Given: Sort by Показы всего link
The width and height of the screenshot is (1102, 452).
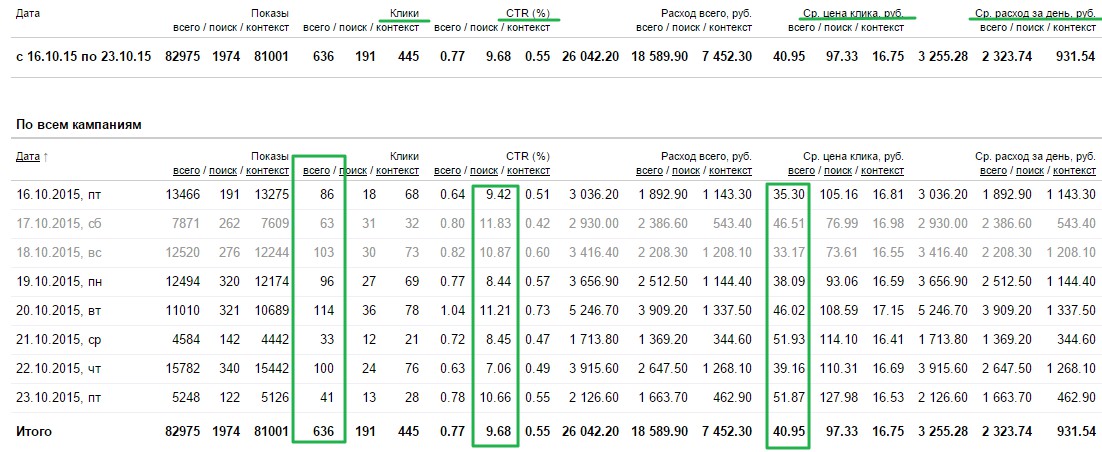Looking at the screenshot, I should click(186, 171).
